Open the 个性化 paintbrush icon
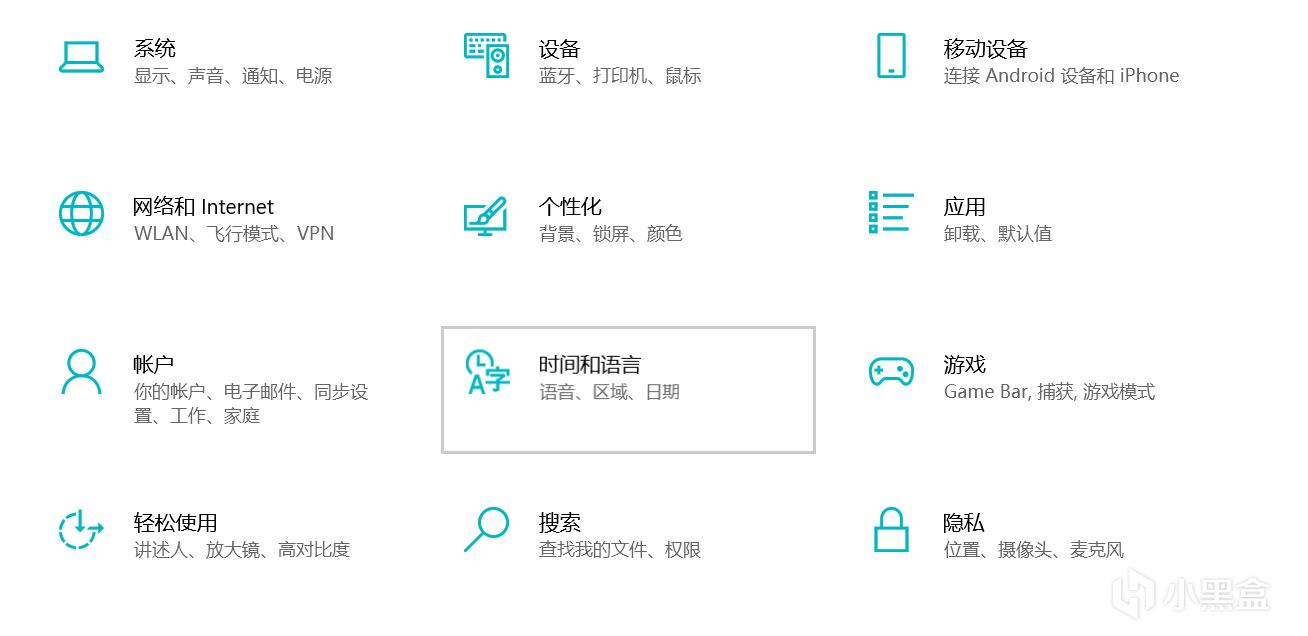The height and width of the screenshot is (636, 1308). coord(486,216)
